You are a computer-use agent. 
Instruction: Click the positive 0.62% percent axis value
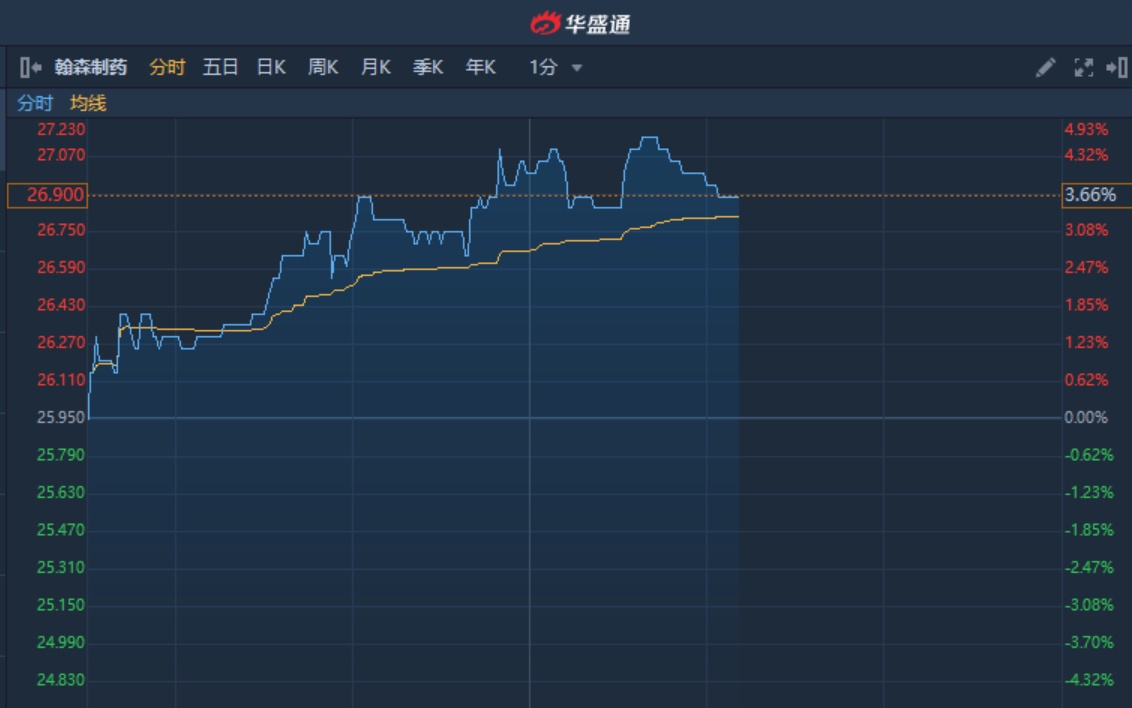click(1087, 380)
